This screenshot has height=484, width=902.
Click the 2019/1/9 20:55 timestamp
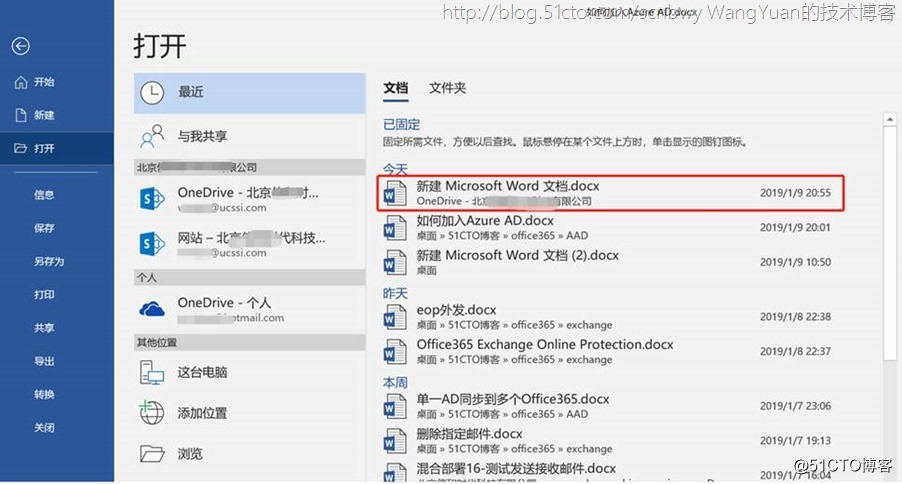click(795, 193)
